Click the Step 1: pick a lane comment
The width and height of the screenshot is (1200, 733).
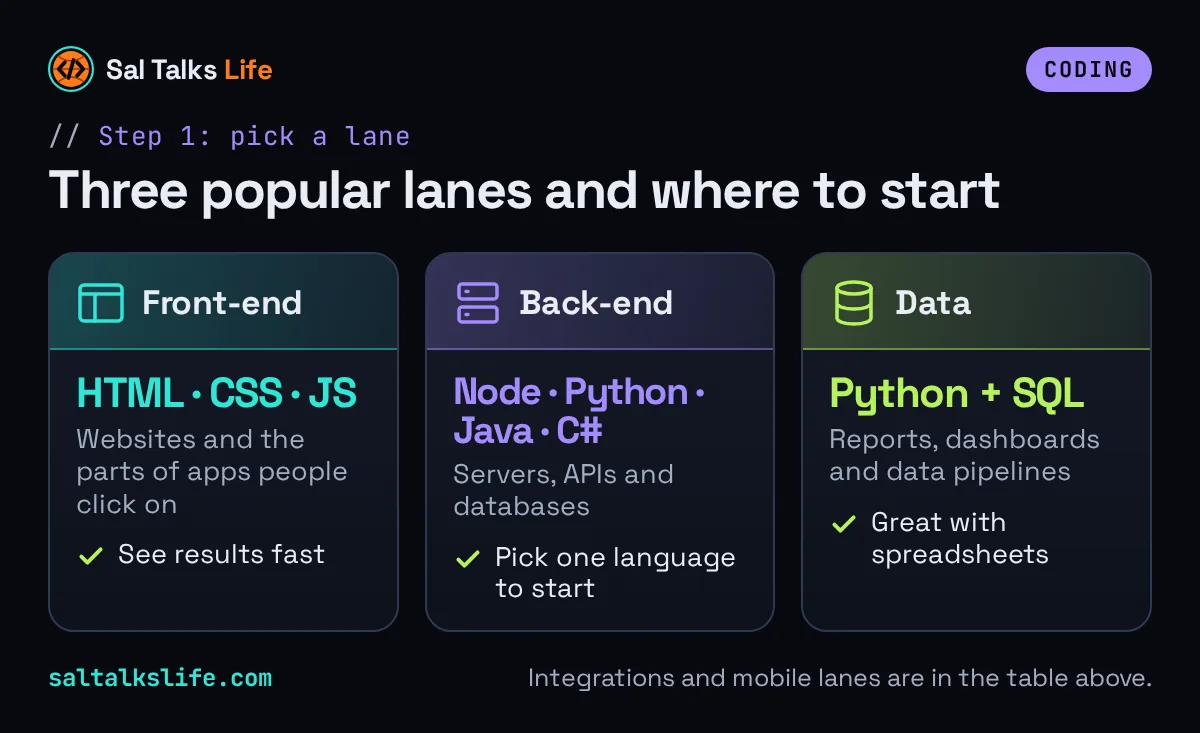click(x=229, y=136)
